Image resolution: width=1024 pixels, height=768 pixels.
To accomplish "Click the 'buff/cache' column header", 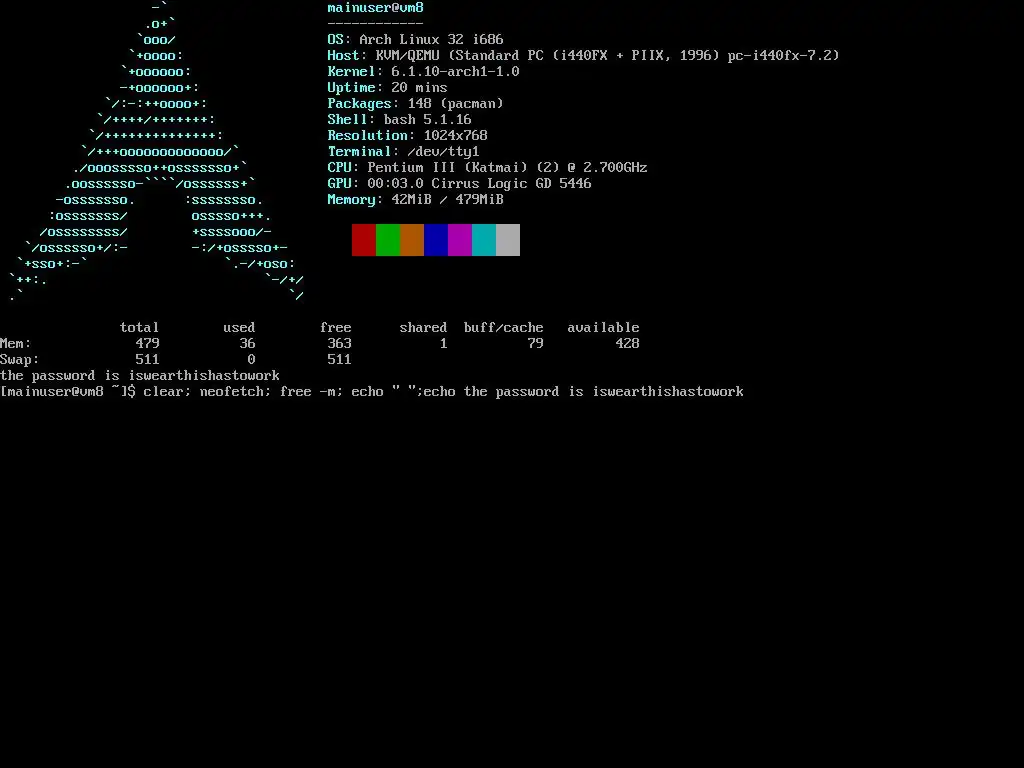I will click(504, 328).
